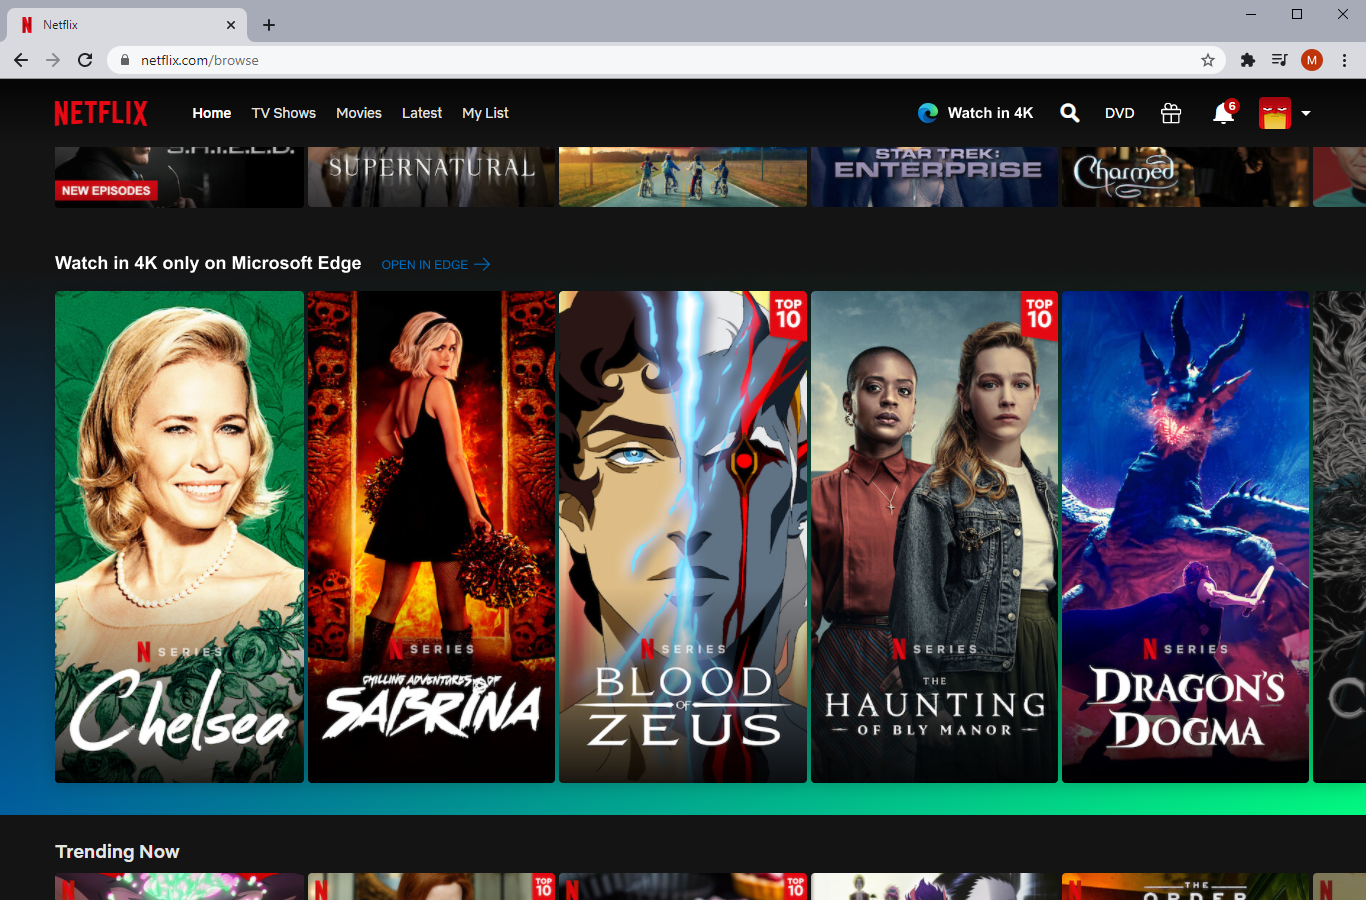Viewport: 1366px width, 900px height.
Task: Open Blood of Zeus poster
Action: point(683,537)
